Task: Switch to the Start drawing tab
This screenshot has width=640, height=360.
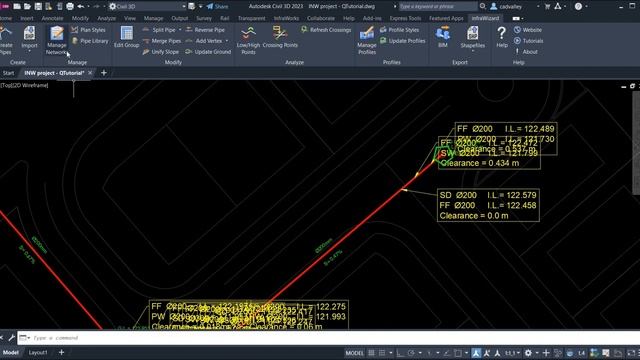Action: pyautogui.click(x=8, y=73)
